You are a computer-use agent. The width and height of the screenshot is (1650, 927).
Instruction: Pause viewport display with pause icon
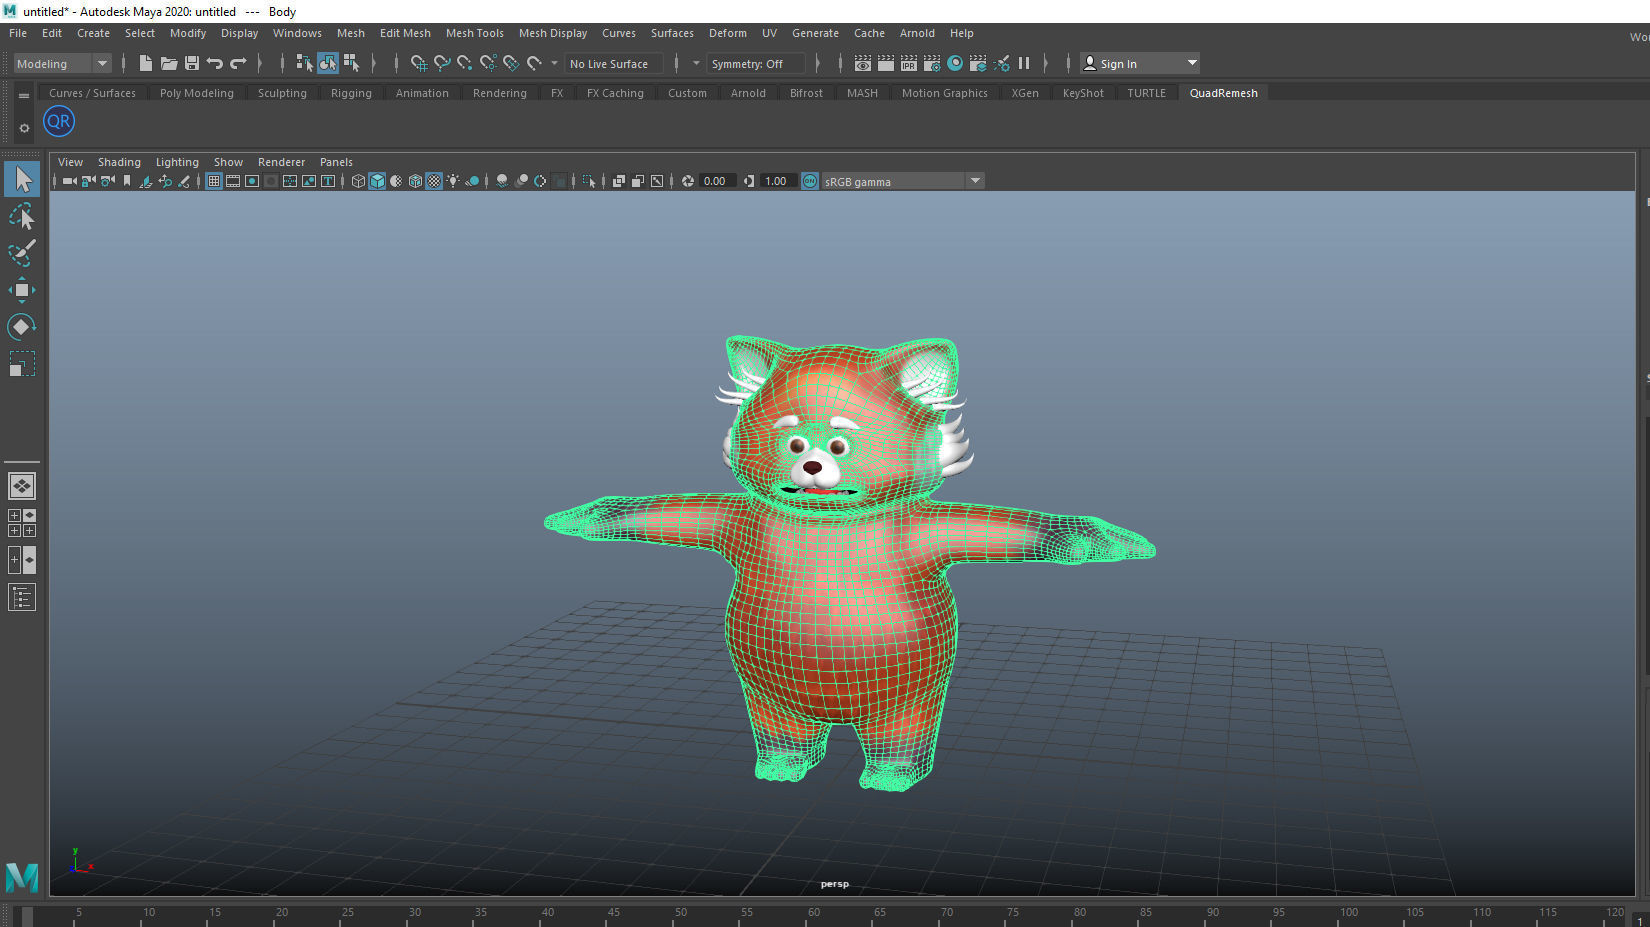[1024, 63]
